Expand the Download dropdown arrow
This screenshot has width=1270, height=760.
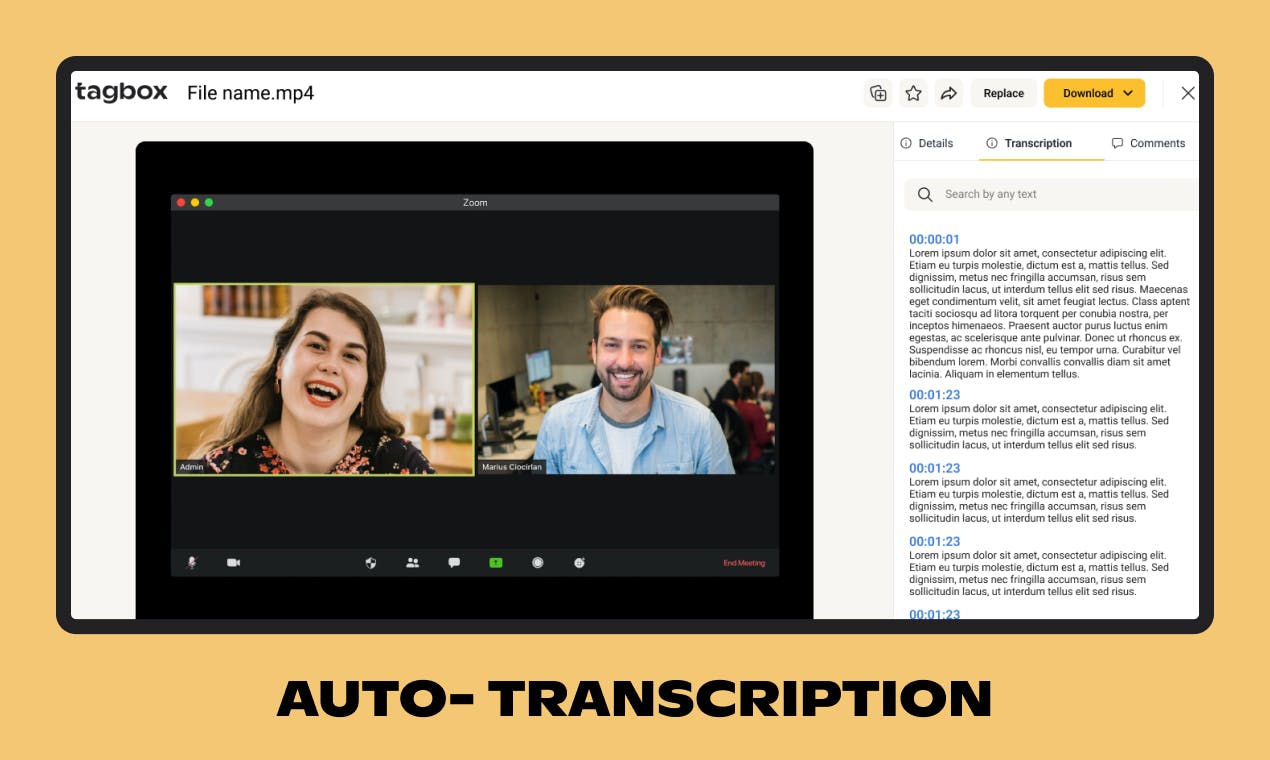pyautogui.click(x=1128, y=93)
